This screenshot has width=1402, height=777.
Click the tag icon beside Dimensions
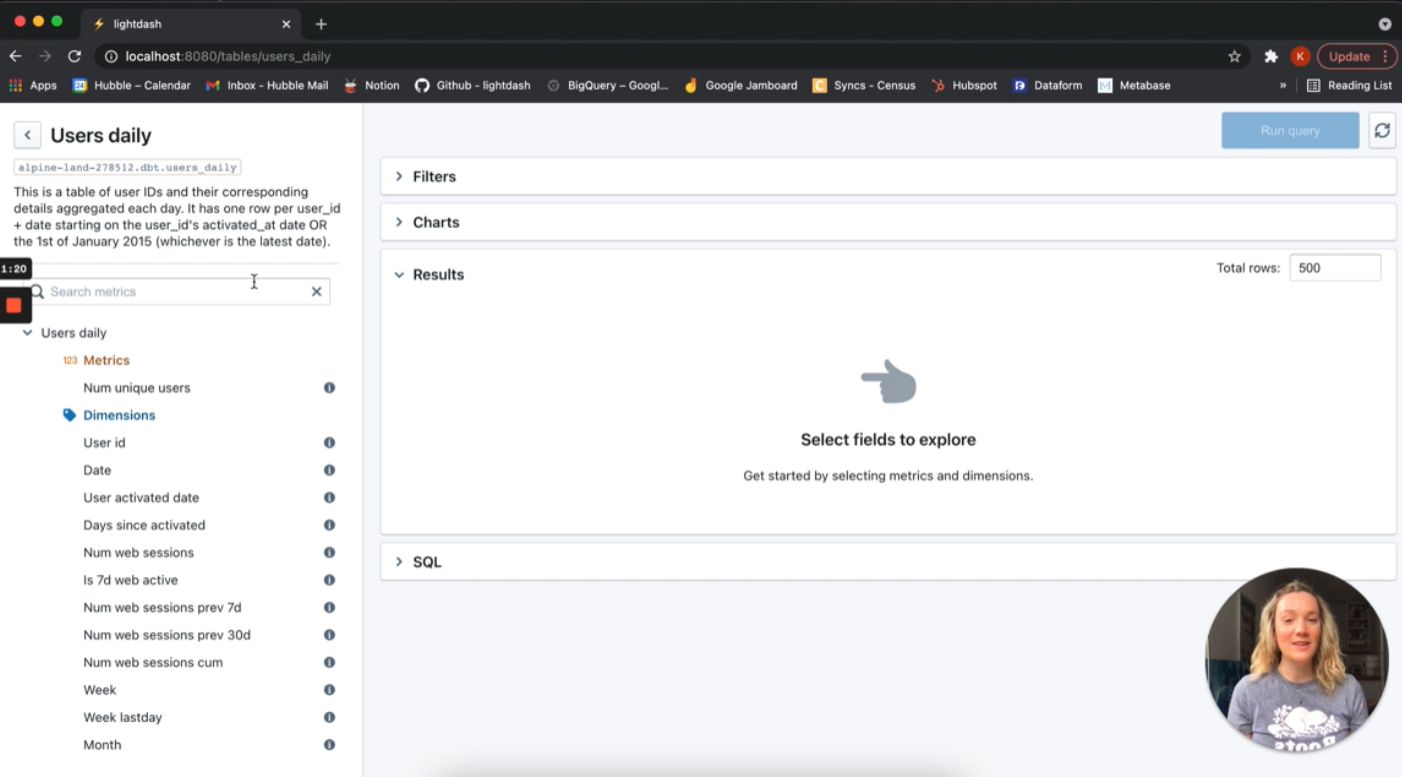point(69,415)
